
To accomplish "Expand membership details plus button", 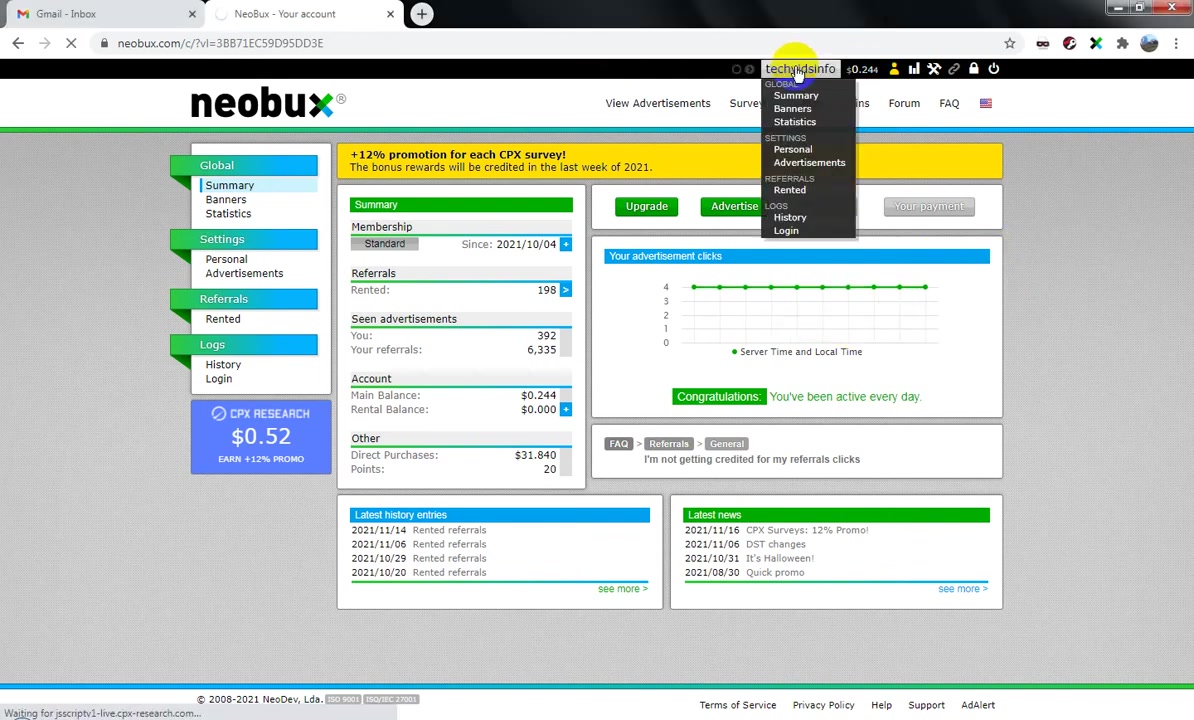I will 566,244.
